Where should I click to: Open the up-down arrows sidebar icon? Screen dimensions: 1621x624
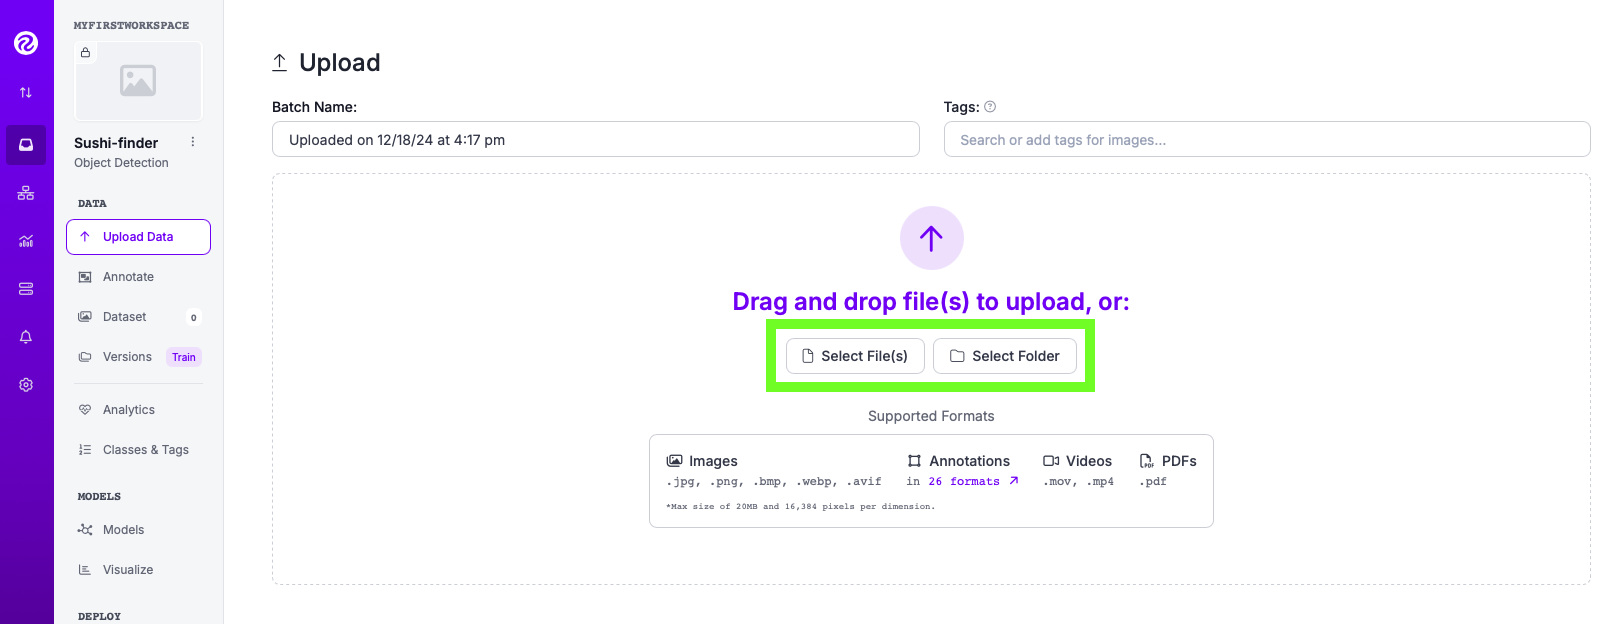pyautogui.click(x=26, y=92)
